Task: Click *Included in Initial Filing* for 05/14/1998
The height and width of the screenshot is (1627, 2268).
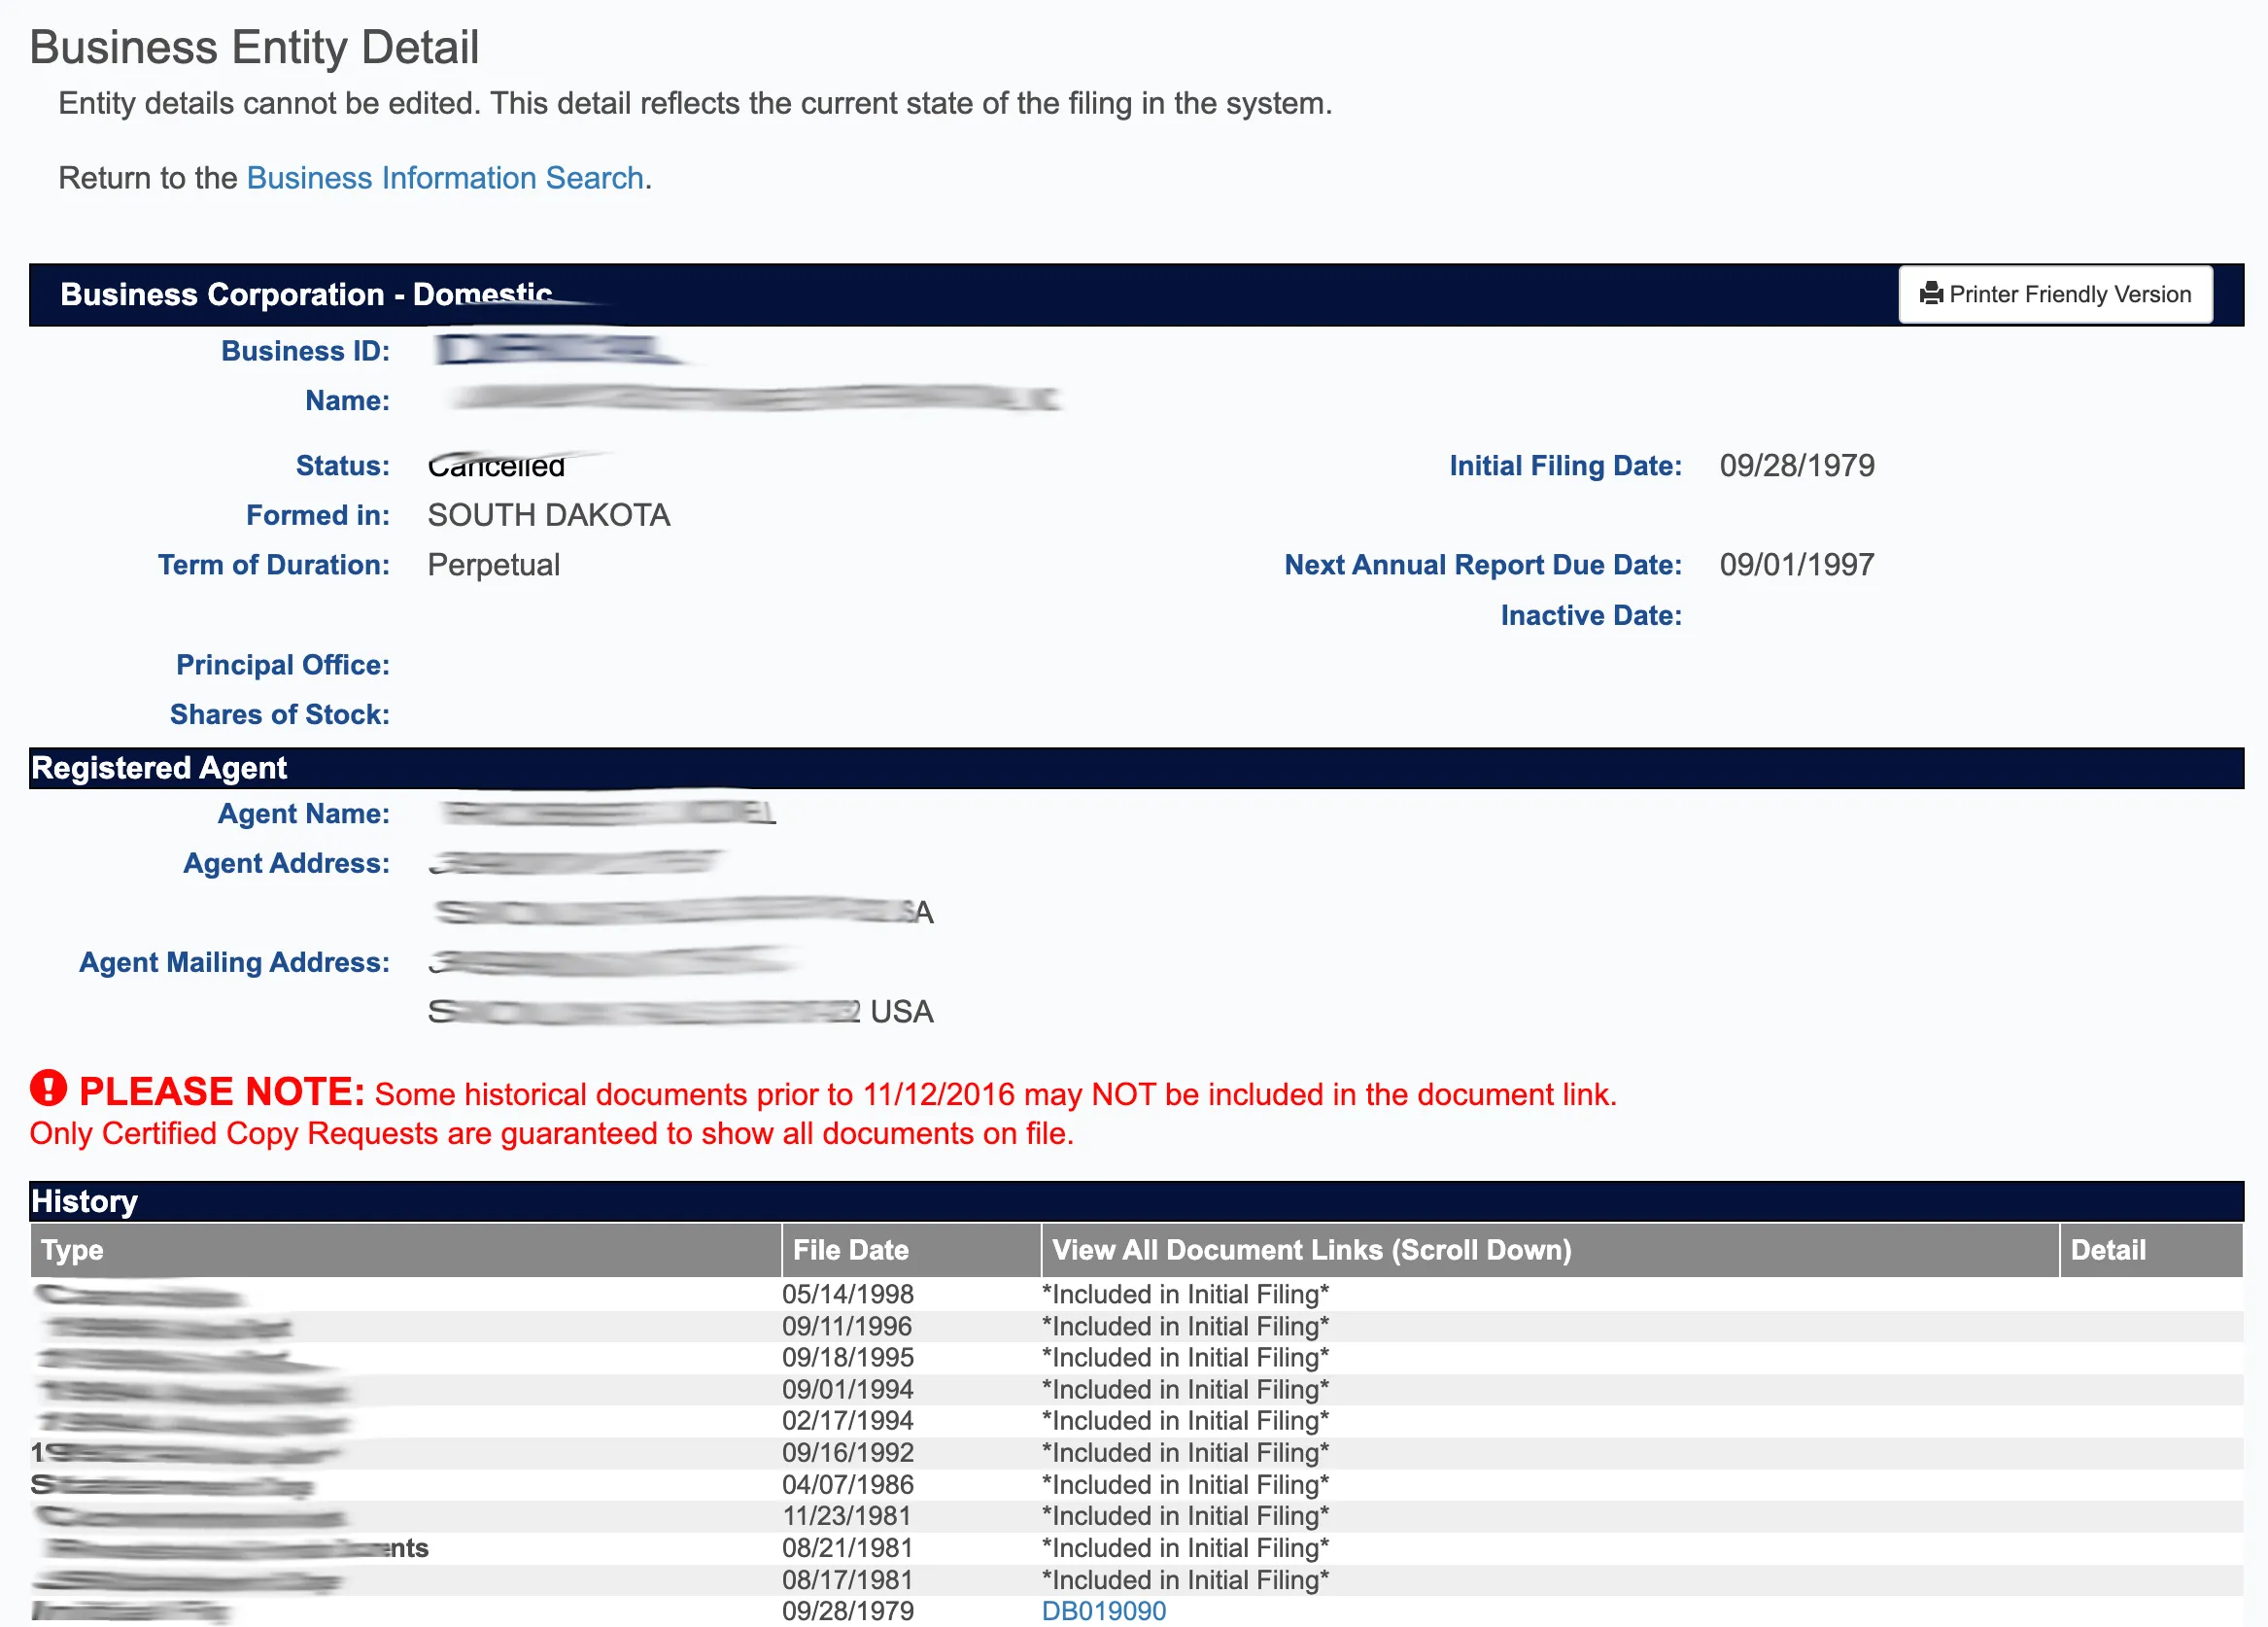Action: click(1185, 1294)
